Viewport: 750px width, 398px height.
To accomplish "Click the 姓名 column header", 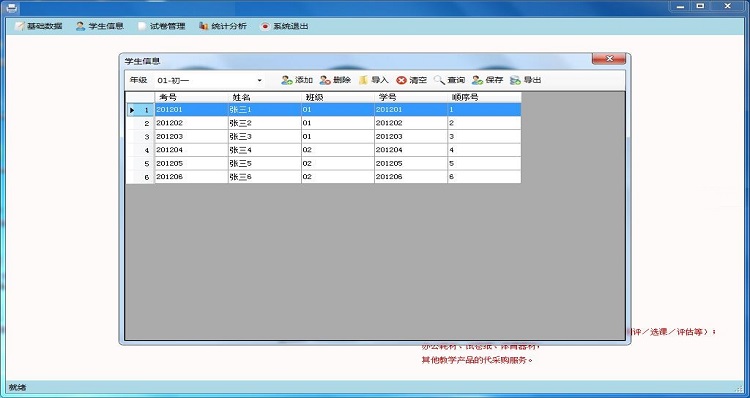I will tap(265, 97).
